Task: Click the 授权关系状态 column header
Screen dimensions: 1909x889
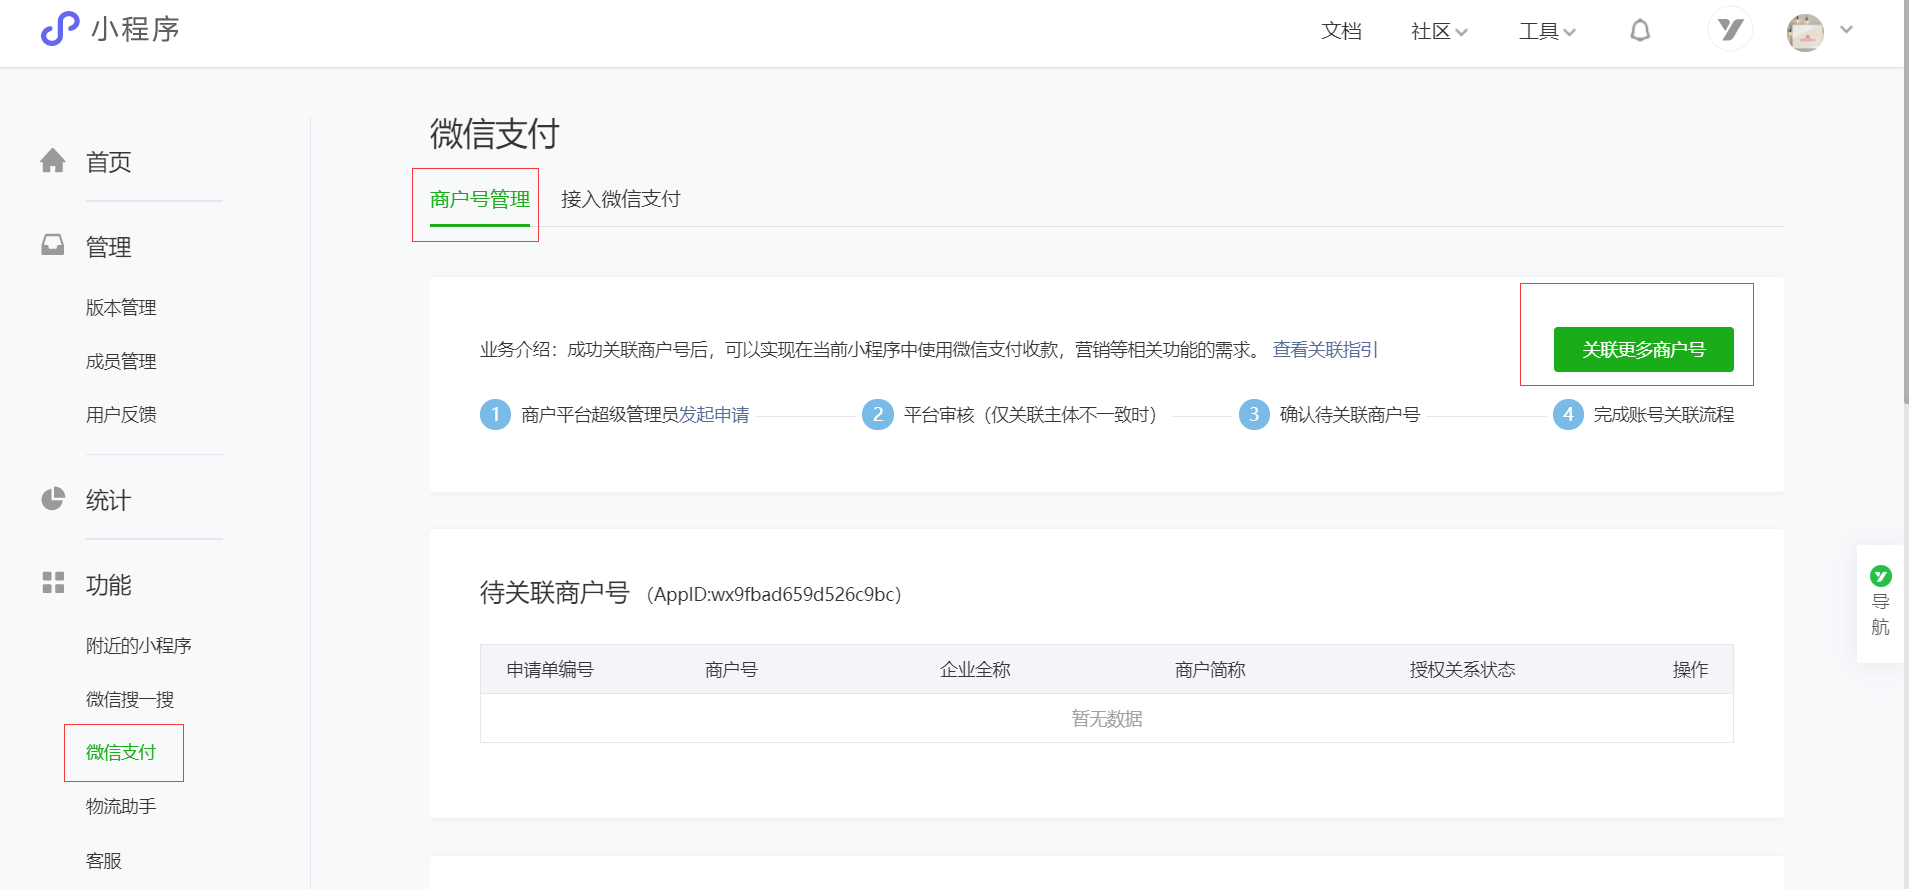Action: (x=1463, y=670)
